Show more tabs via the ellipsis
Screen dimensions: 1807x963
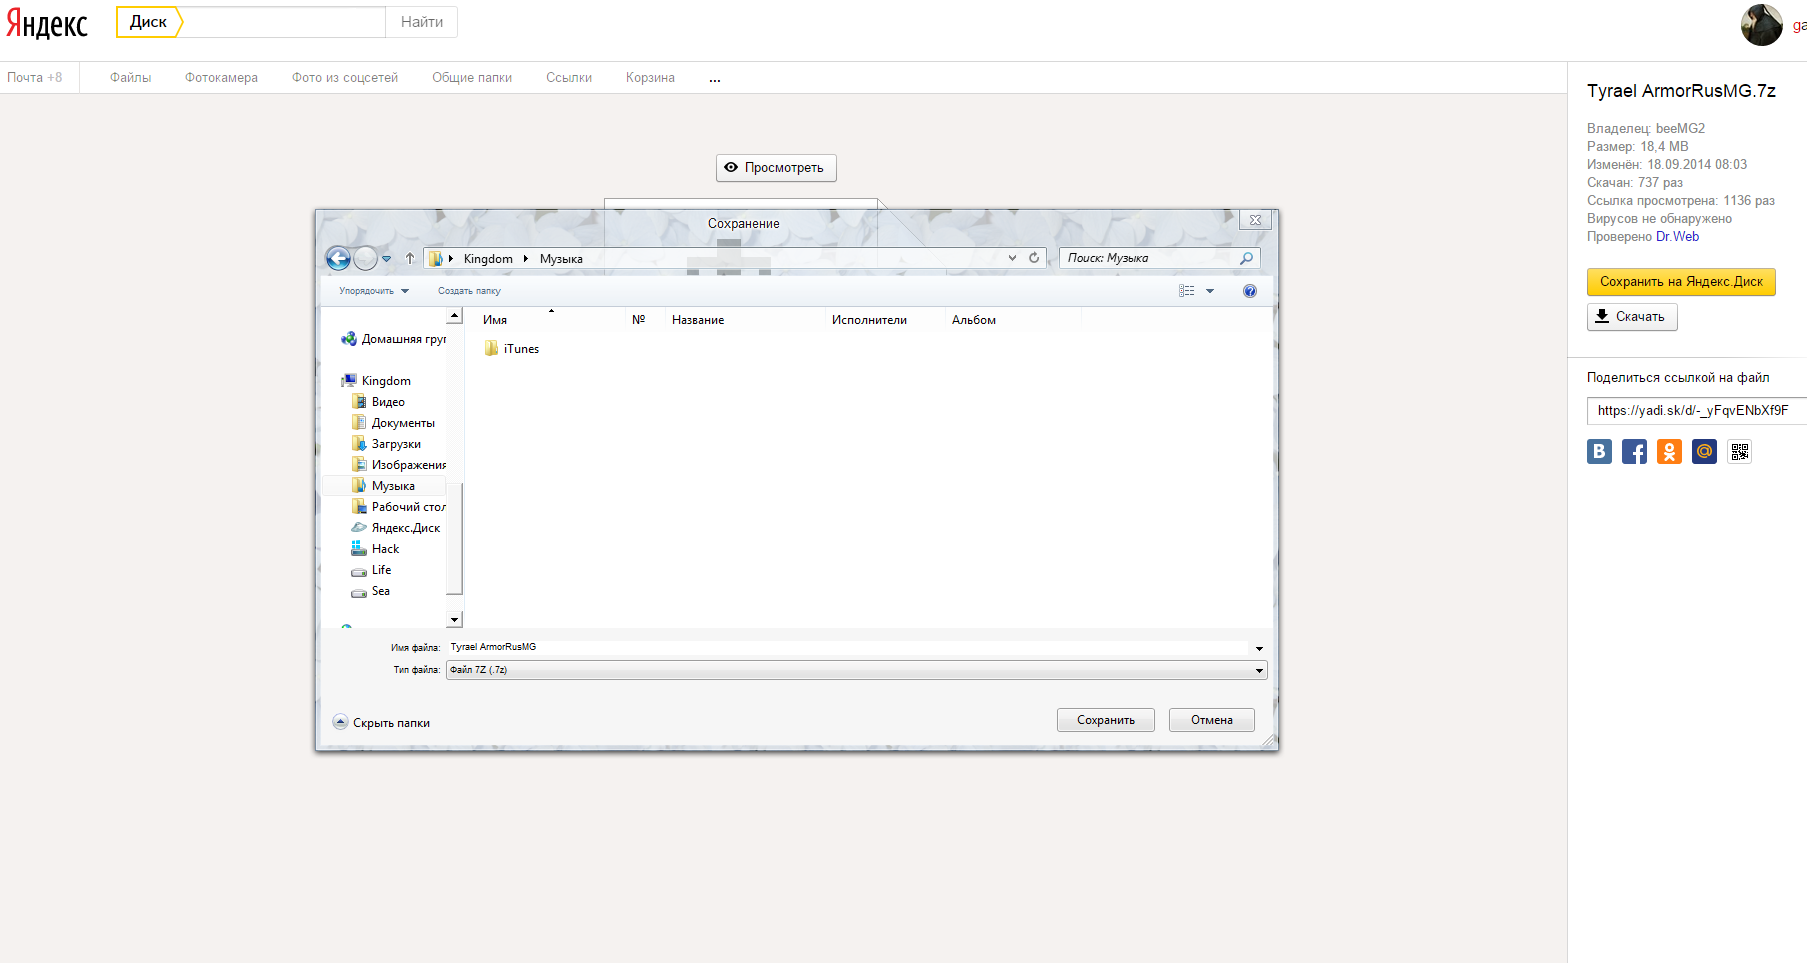(715, 78)
